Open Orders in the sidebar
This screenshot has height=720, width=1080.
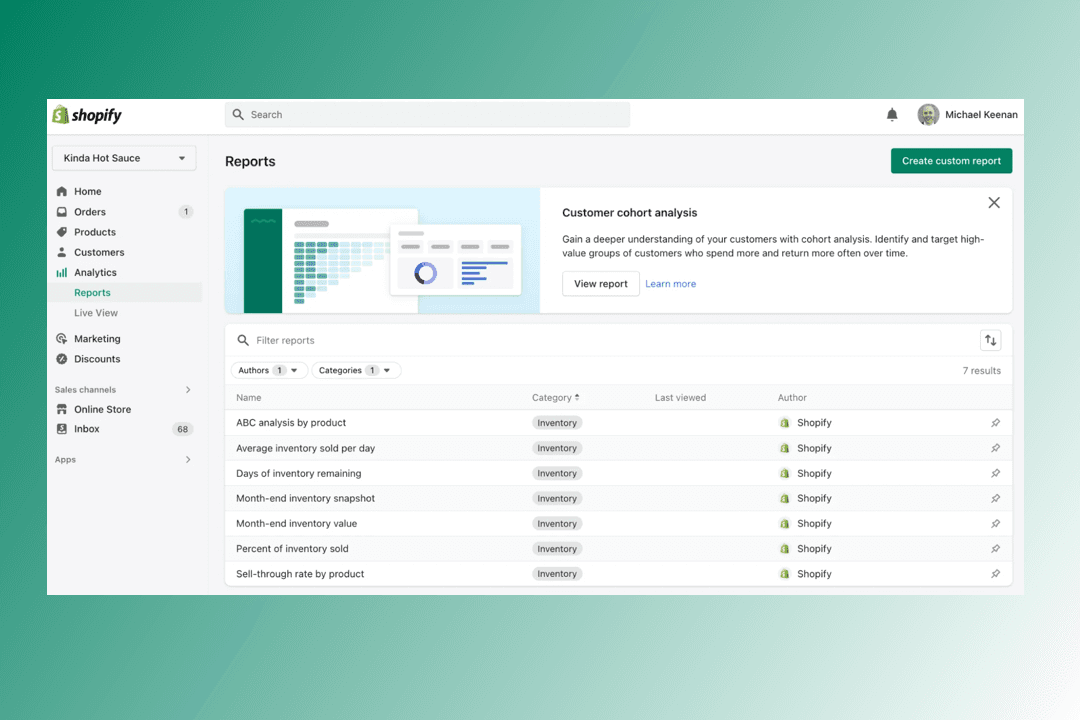click(x=90, y=212)
